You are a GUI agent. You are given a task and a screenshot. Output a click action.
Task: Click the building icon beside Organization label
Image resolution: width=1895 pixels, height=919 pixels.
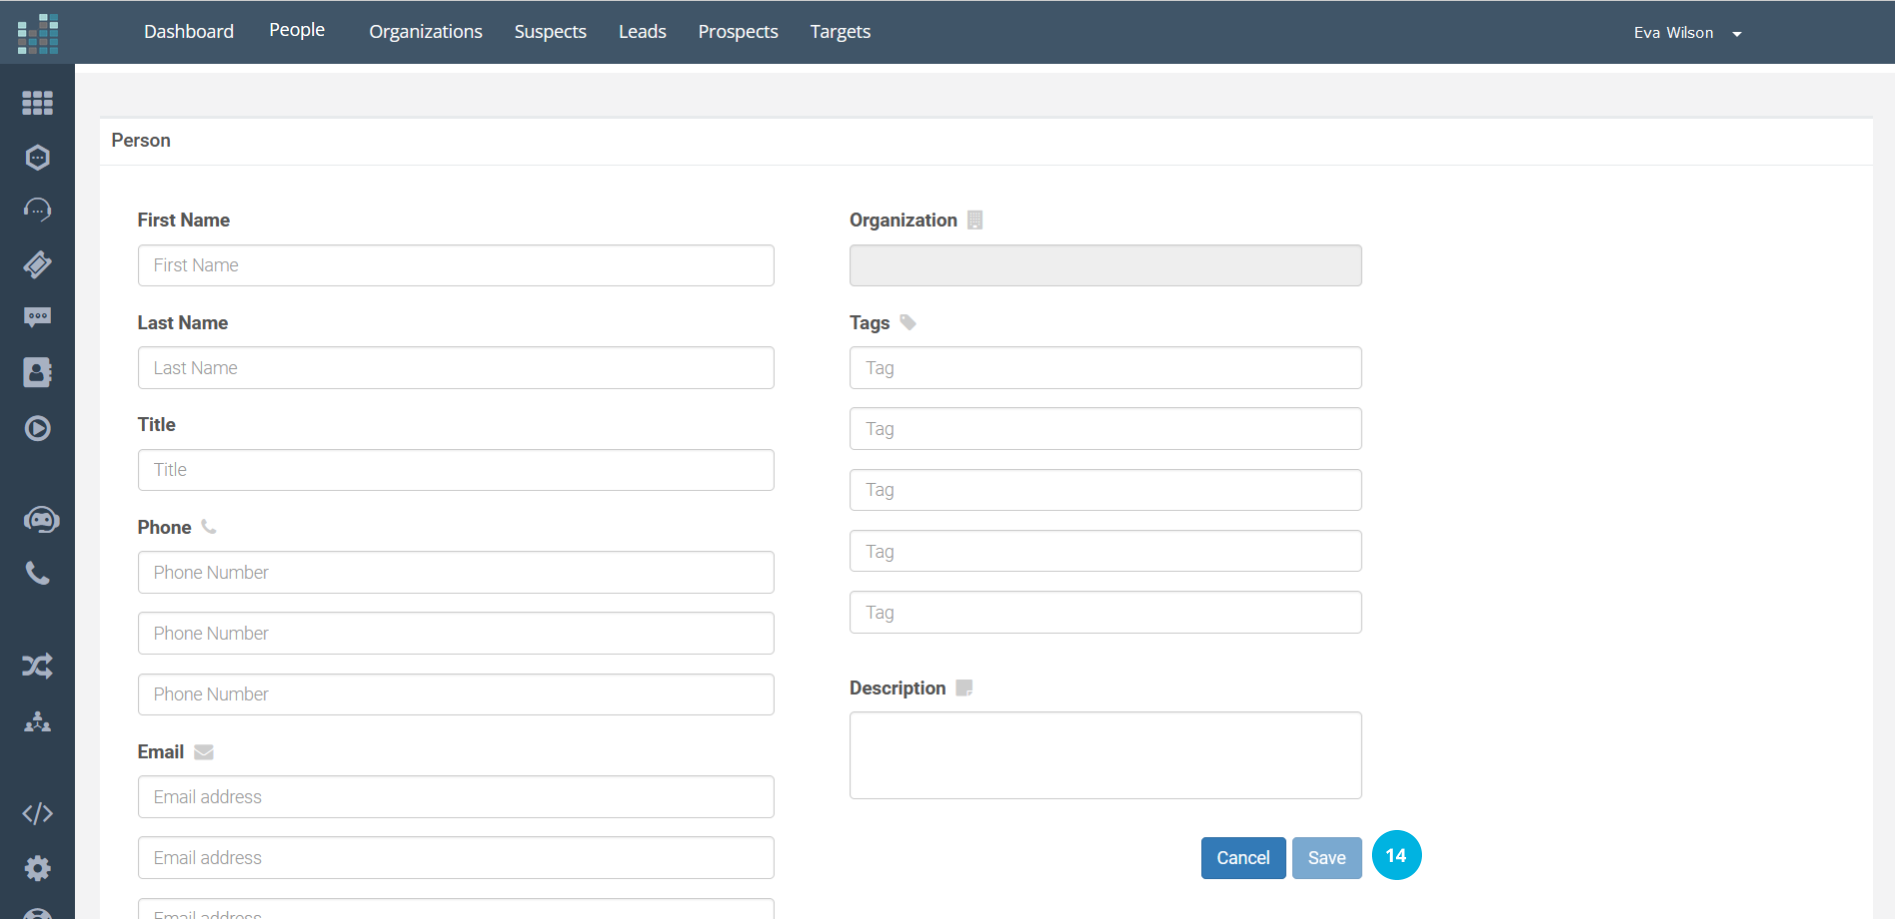coord(975,220)
